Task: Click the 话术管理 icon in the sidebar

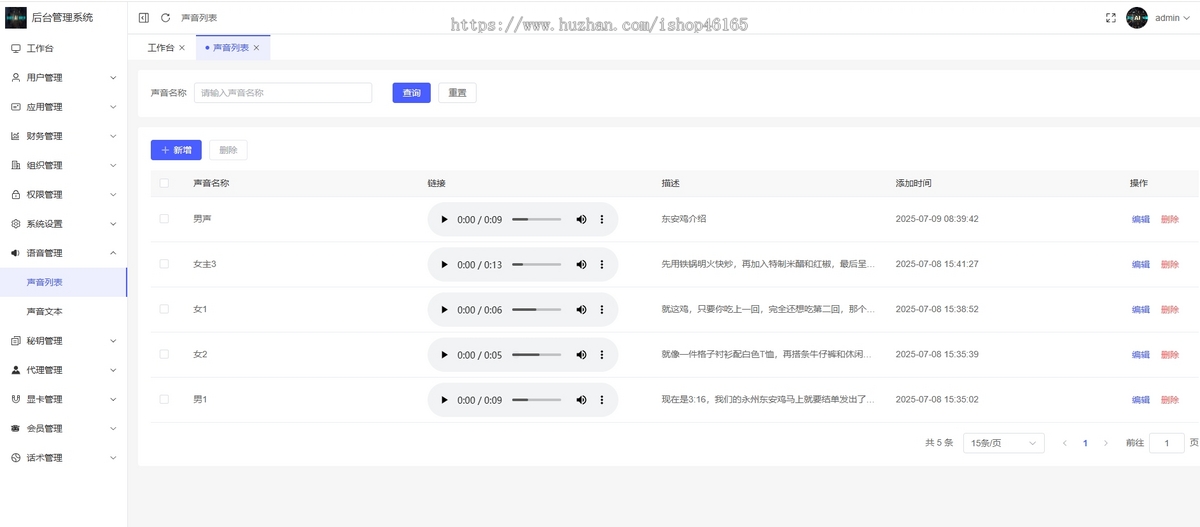Action: coord(15,458)
